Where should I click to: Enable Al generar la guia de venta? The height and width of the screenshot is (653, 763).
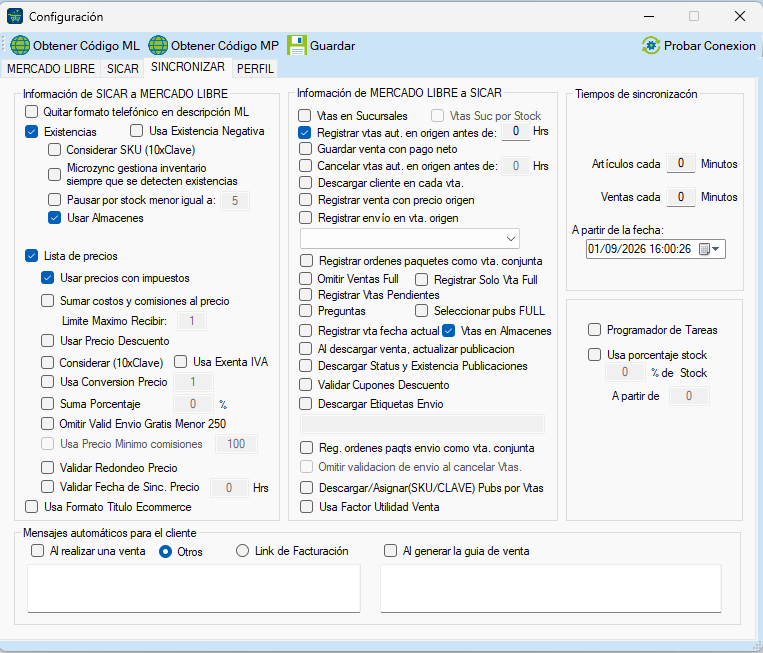390,551
